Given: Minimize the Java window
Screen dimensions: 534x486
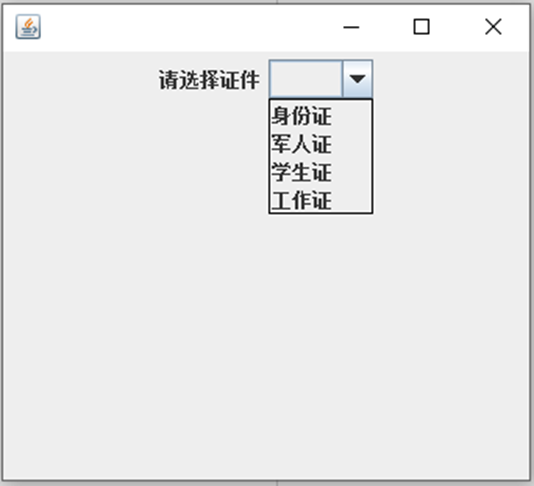Looking at the screenshot, I should pos(351,27).
